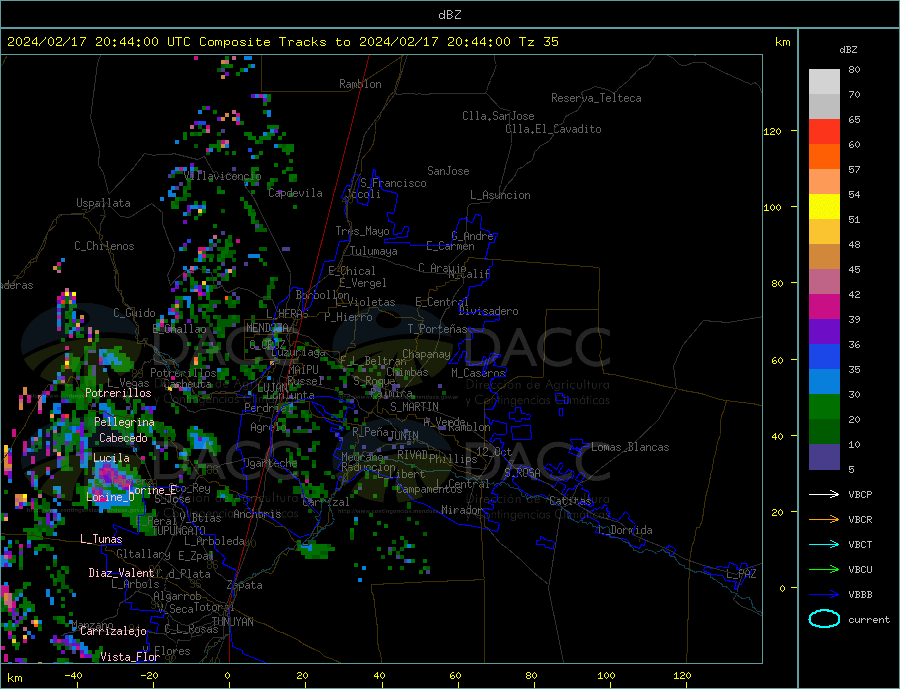Click the 'current' legend label
The height and width of the screenshot is (689, 900).
(x=869, y=620)
